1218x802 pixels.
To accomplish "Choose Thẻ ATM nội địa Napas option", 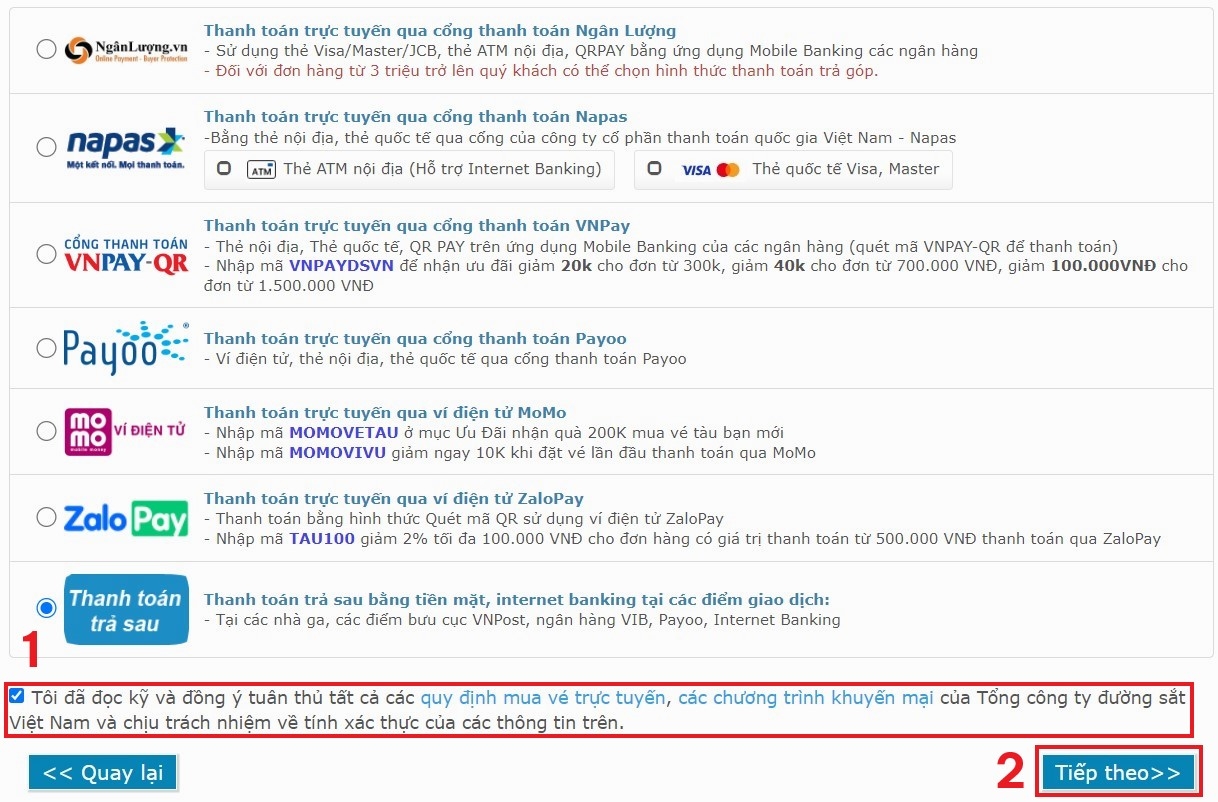I will [224, 168].
